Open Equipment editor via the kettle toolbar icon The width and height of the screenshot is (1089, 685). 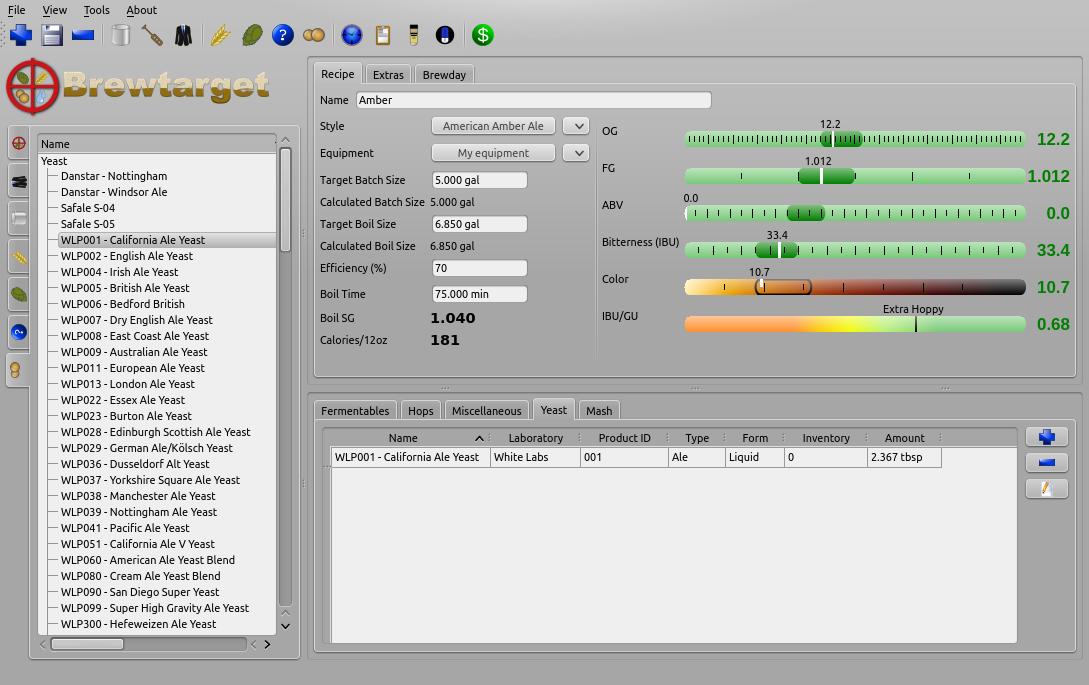click(x=121, y=35)
